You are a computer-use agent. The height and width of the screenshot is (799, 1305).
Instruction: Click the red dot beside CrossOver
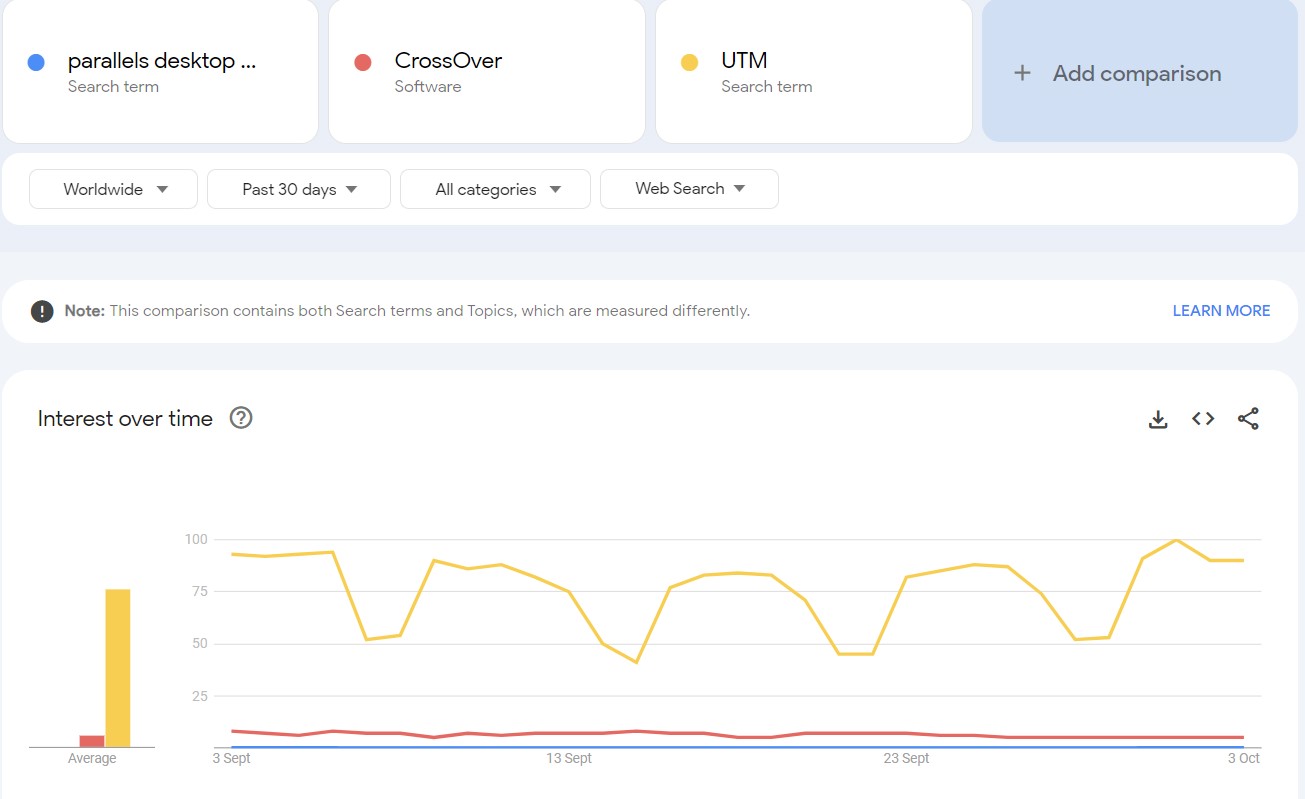[363, 62]
